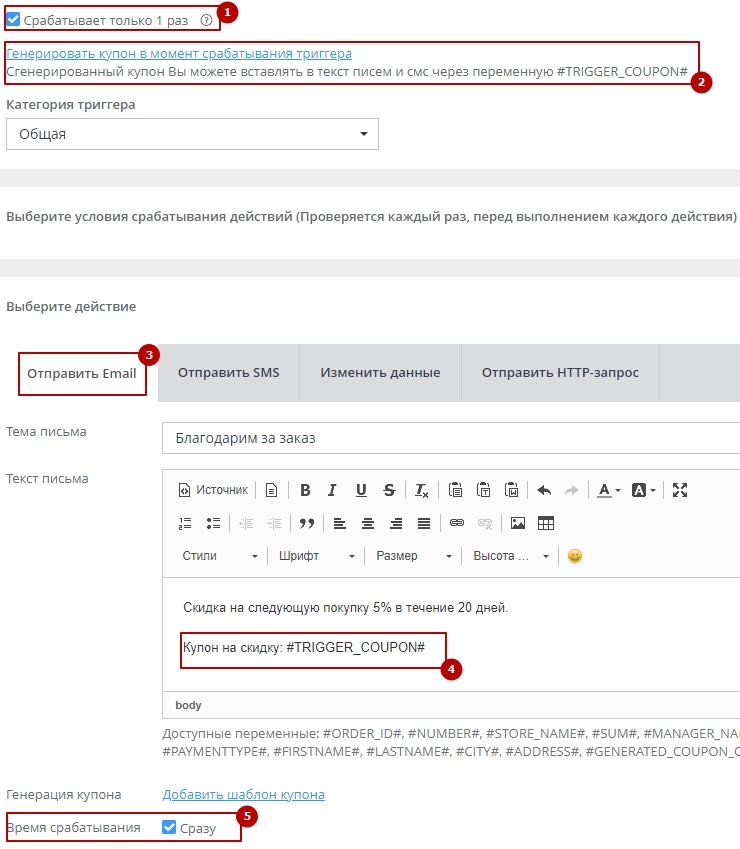This screenshot has height=849, width=740.
Task: Toggle Underline formatting in editor
Action: tap(361, 490)
